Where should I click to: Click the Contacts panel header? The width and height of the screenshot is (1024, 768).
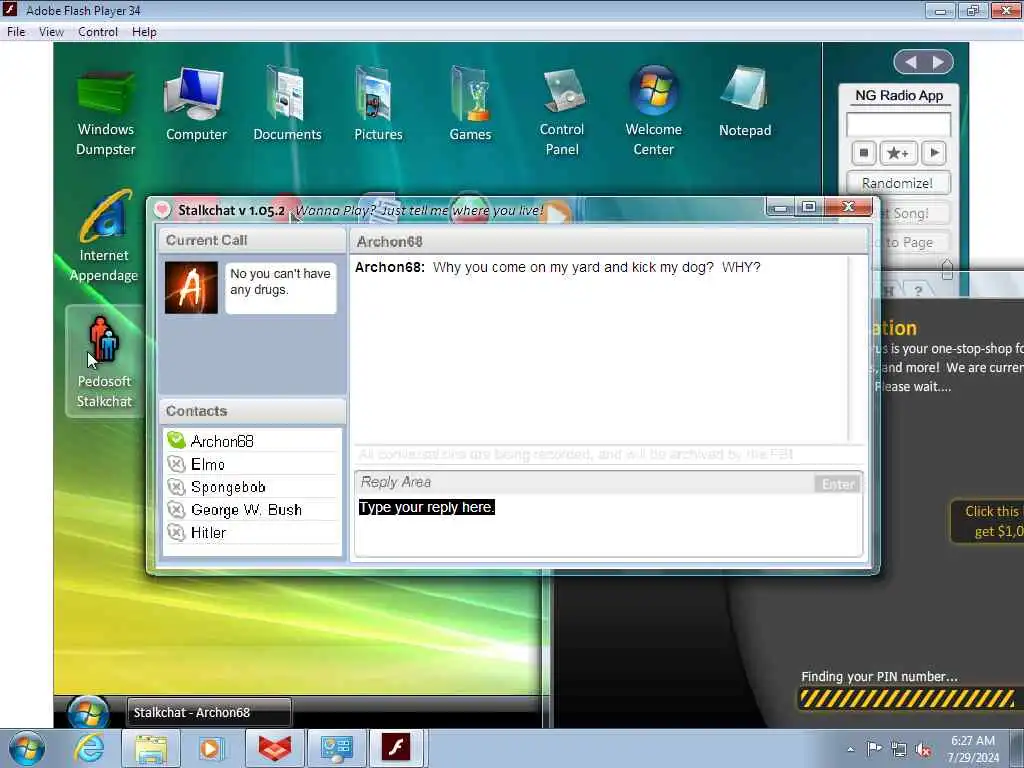click(x=252, y=411)
